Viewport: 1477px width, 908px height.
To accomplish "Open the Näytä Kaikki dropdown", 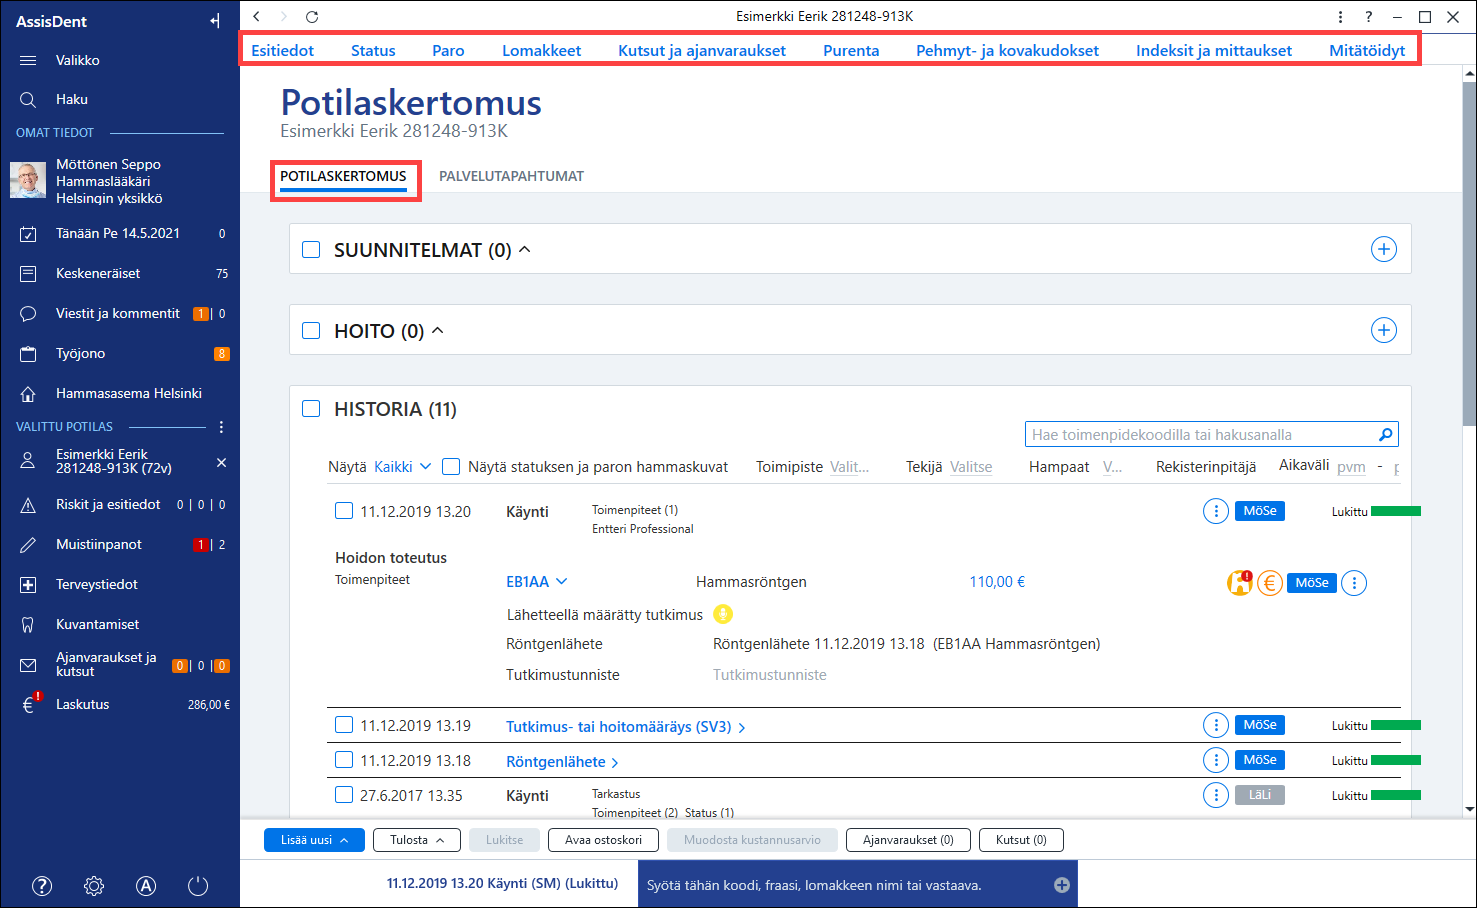I will tap(403, 466).
